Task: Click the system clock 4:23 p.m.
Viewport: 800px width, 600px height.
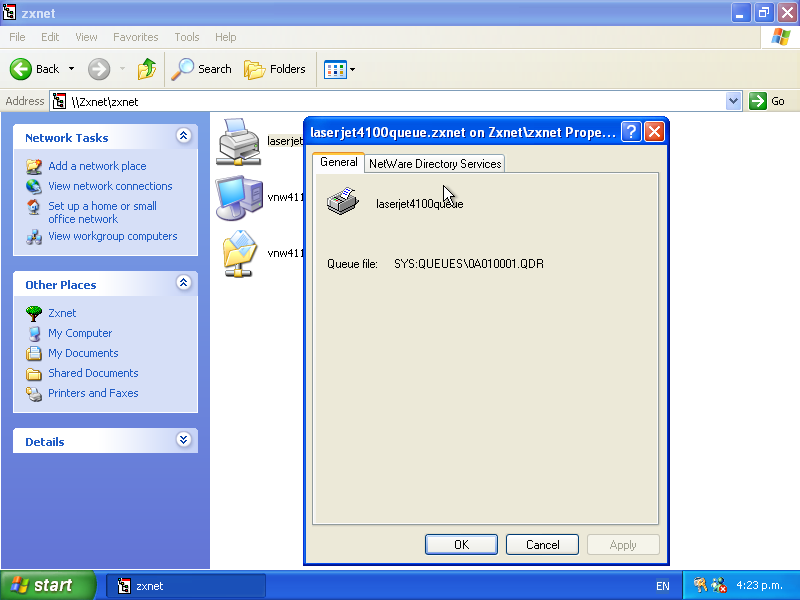Action: pyautogui.click(x=759, y=585)
